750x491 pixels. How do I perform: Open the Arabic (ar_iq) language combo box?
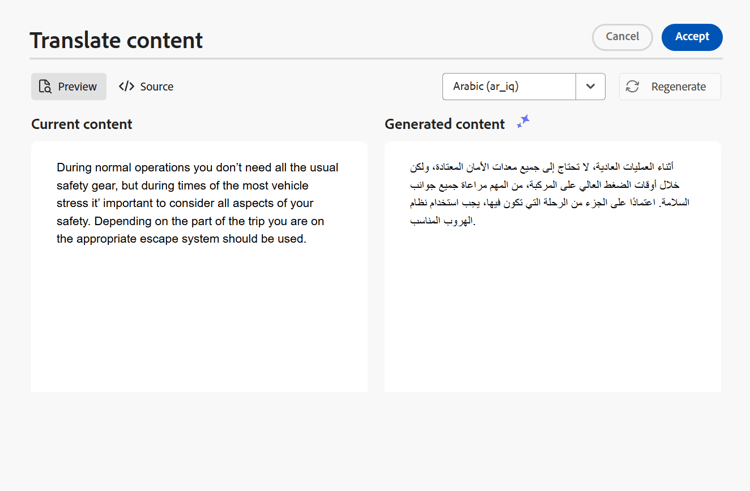click(x=524, y=87)
